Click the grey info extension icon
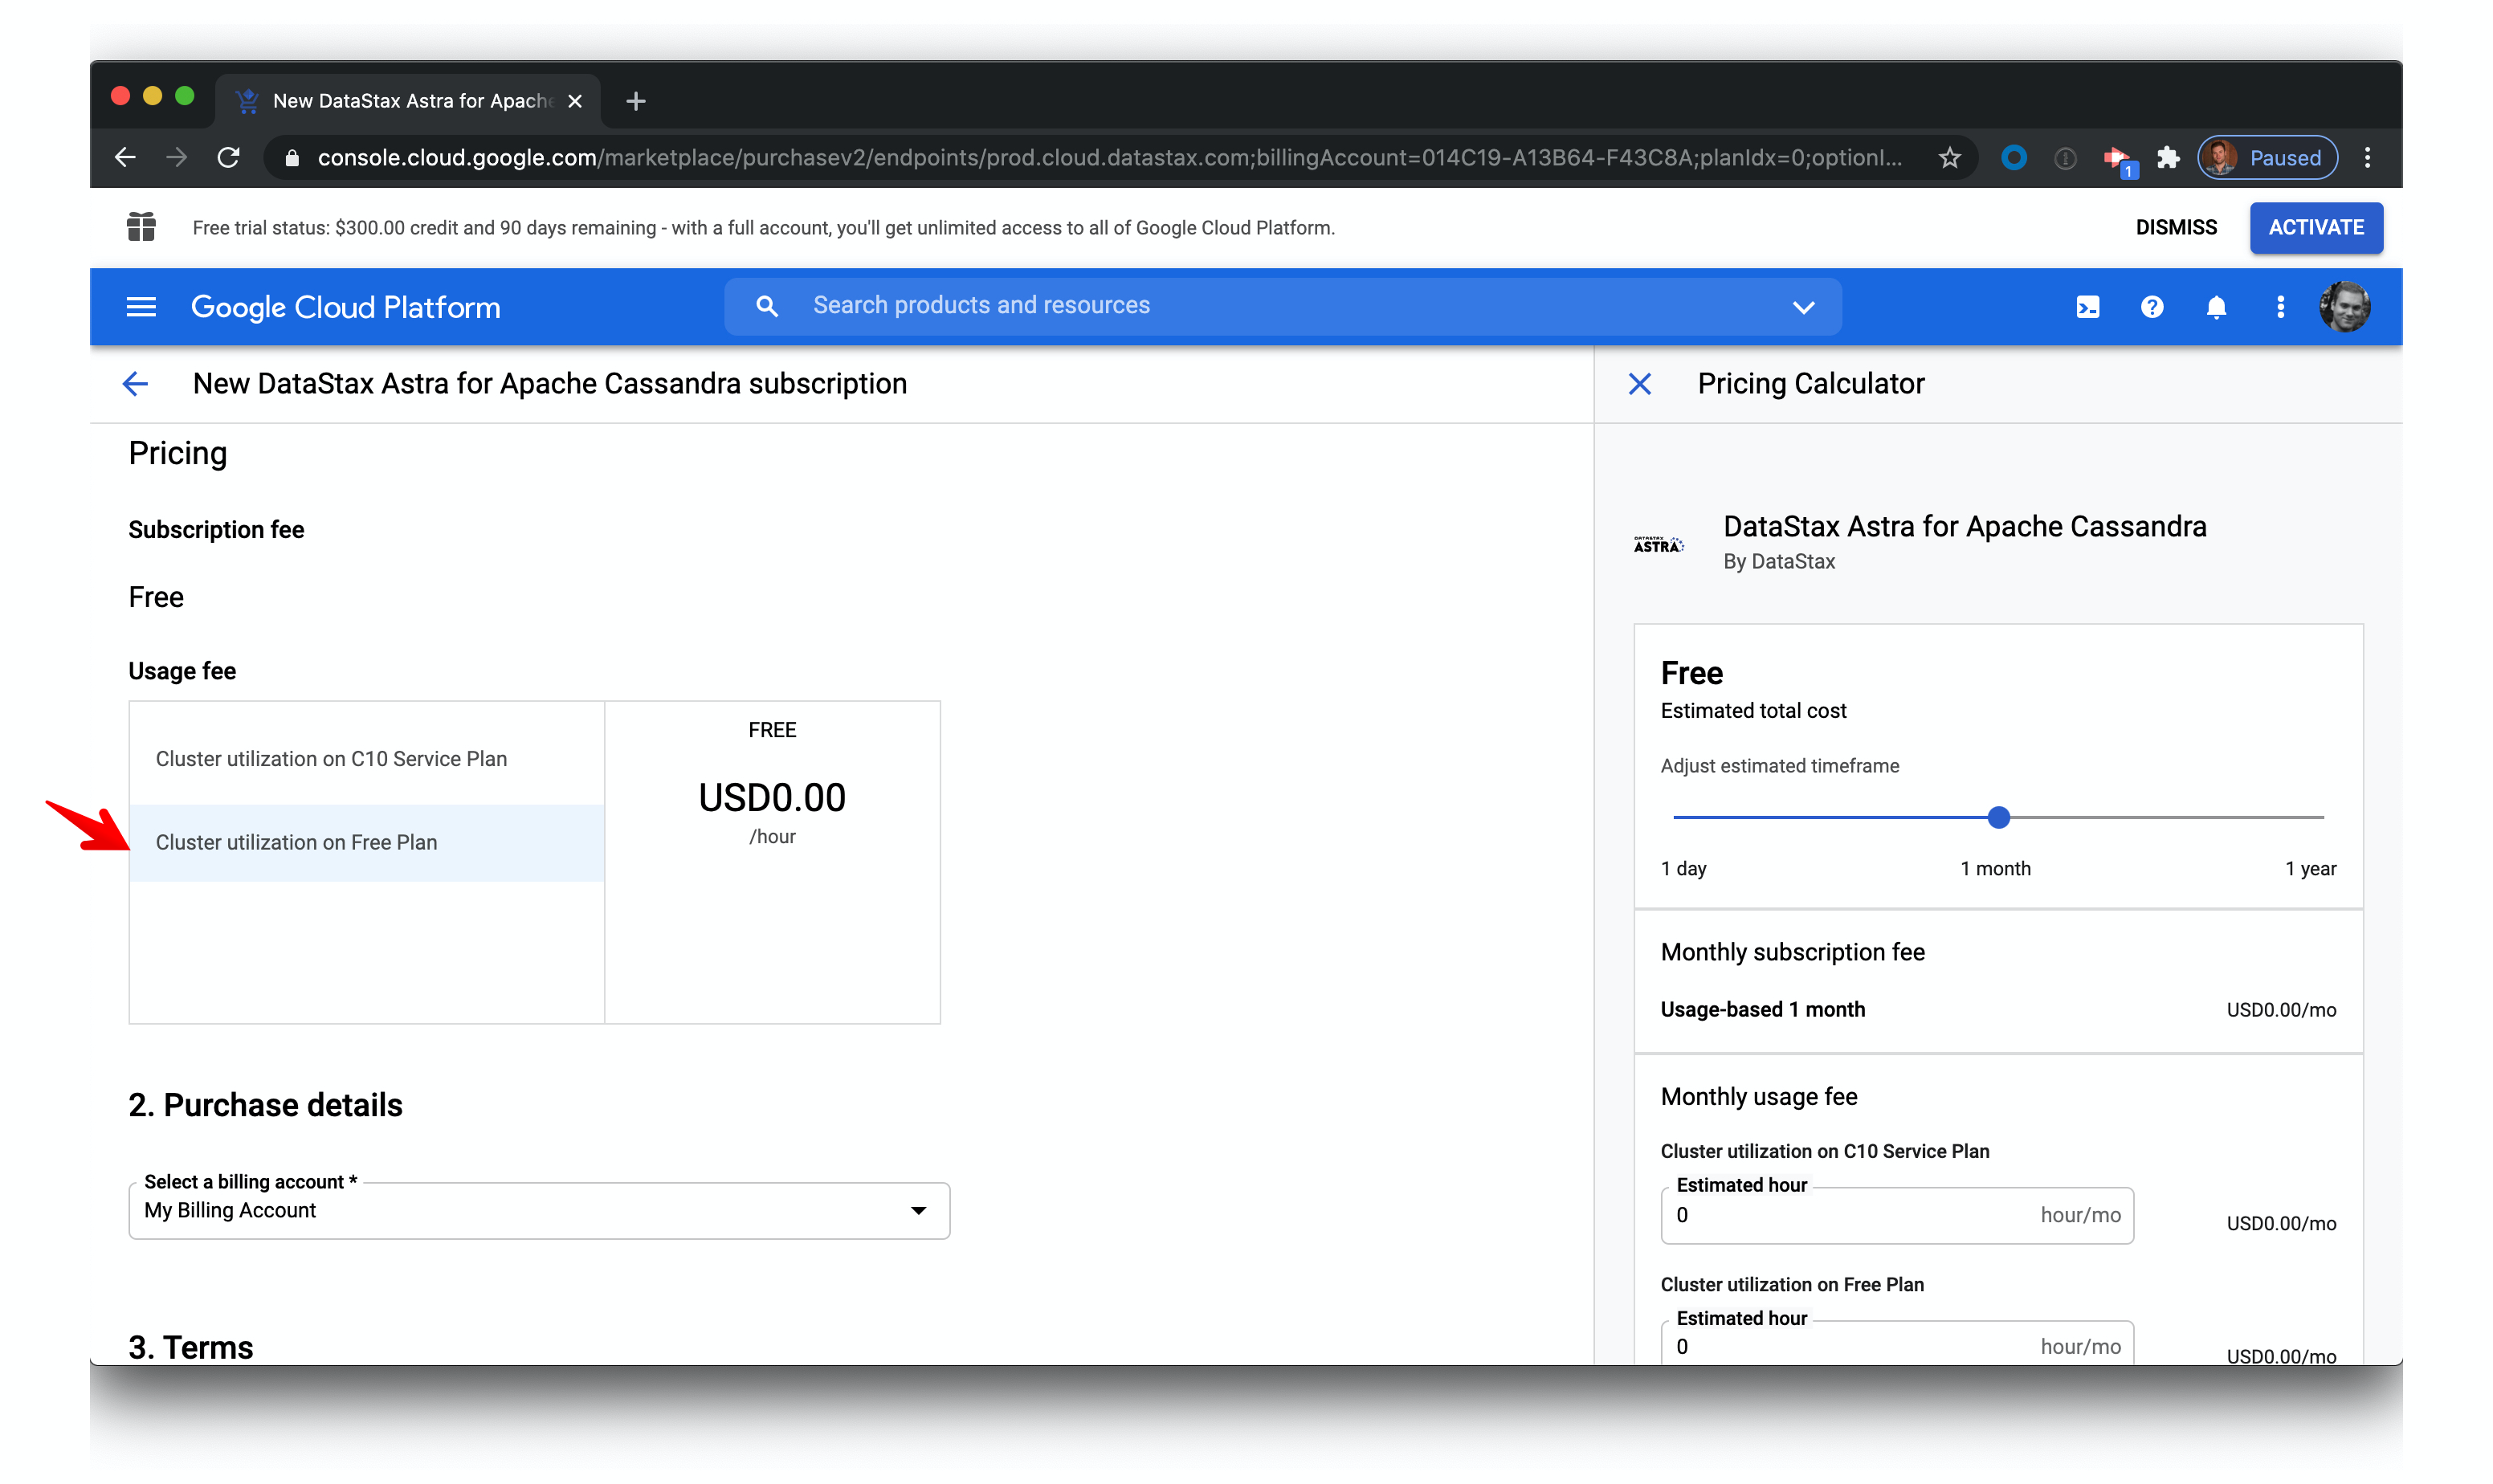Image resolution: width=2493 pixels, height=1484 pixels. tap(2064, 158)
